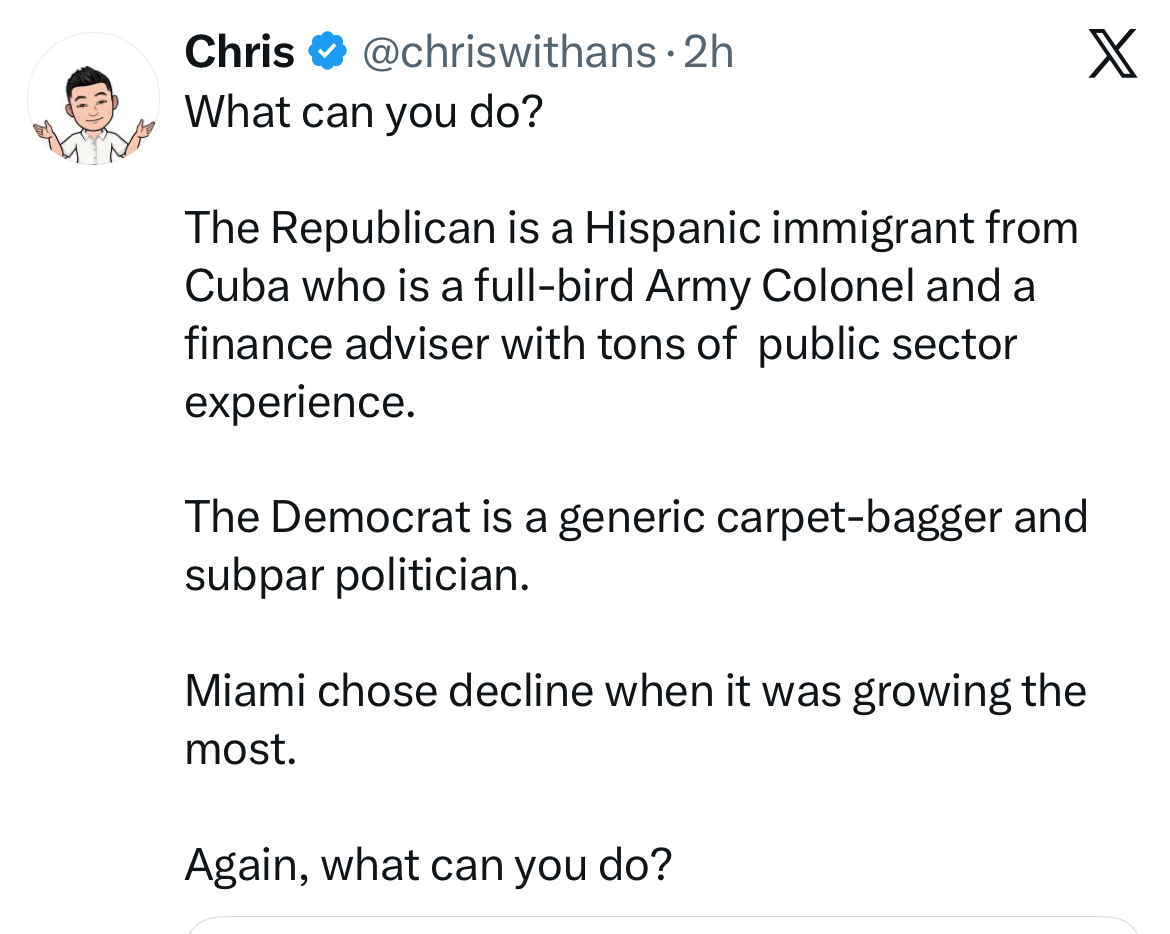Click Chris's cartoon avatar profile picture

pos(93,99)
